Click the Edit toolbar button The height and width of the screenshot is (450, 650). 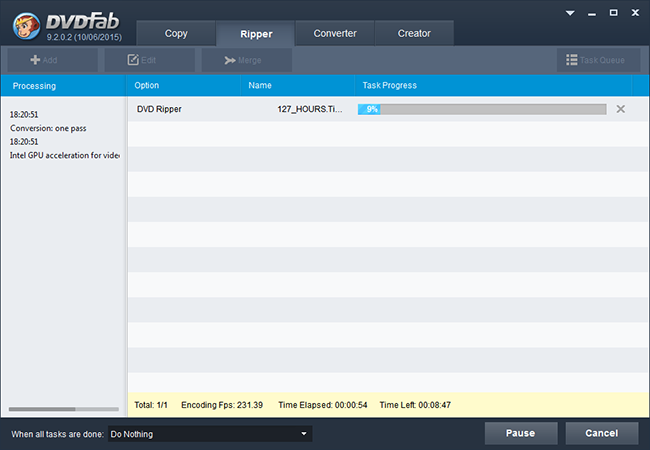(150, 60)
